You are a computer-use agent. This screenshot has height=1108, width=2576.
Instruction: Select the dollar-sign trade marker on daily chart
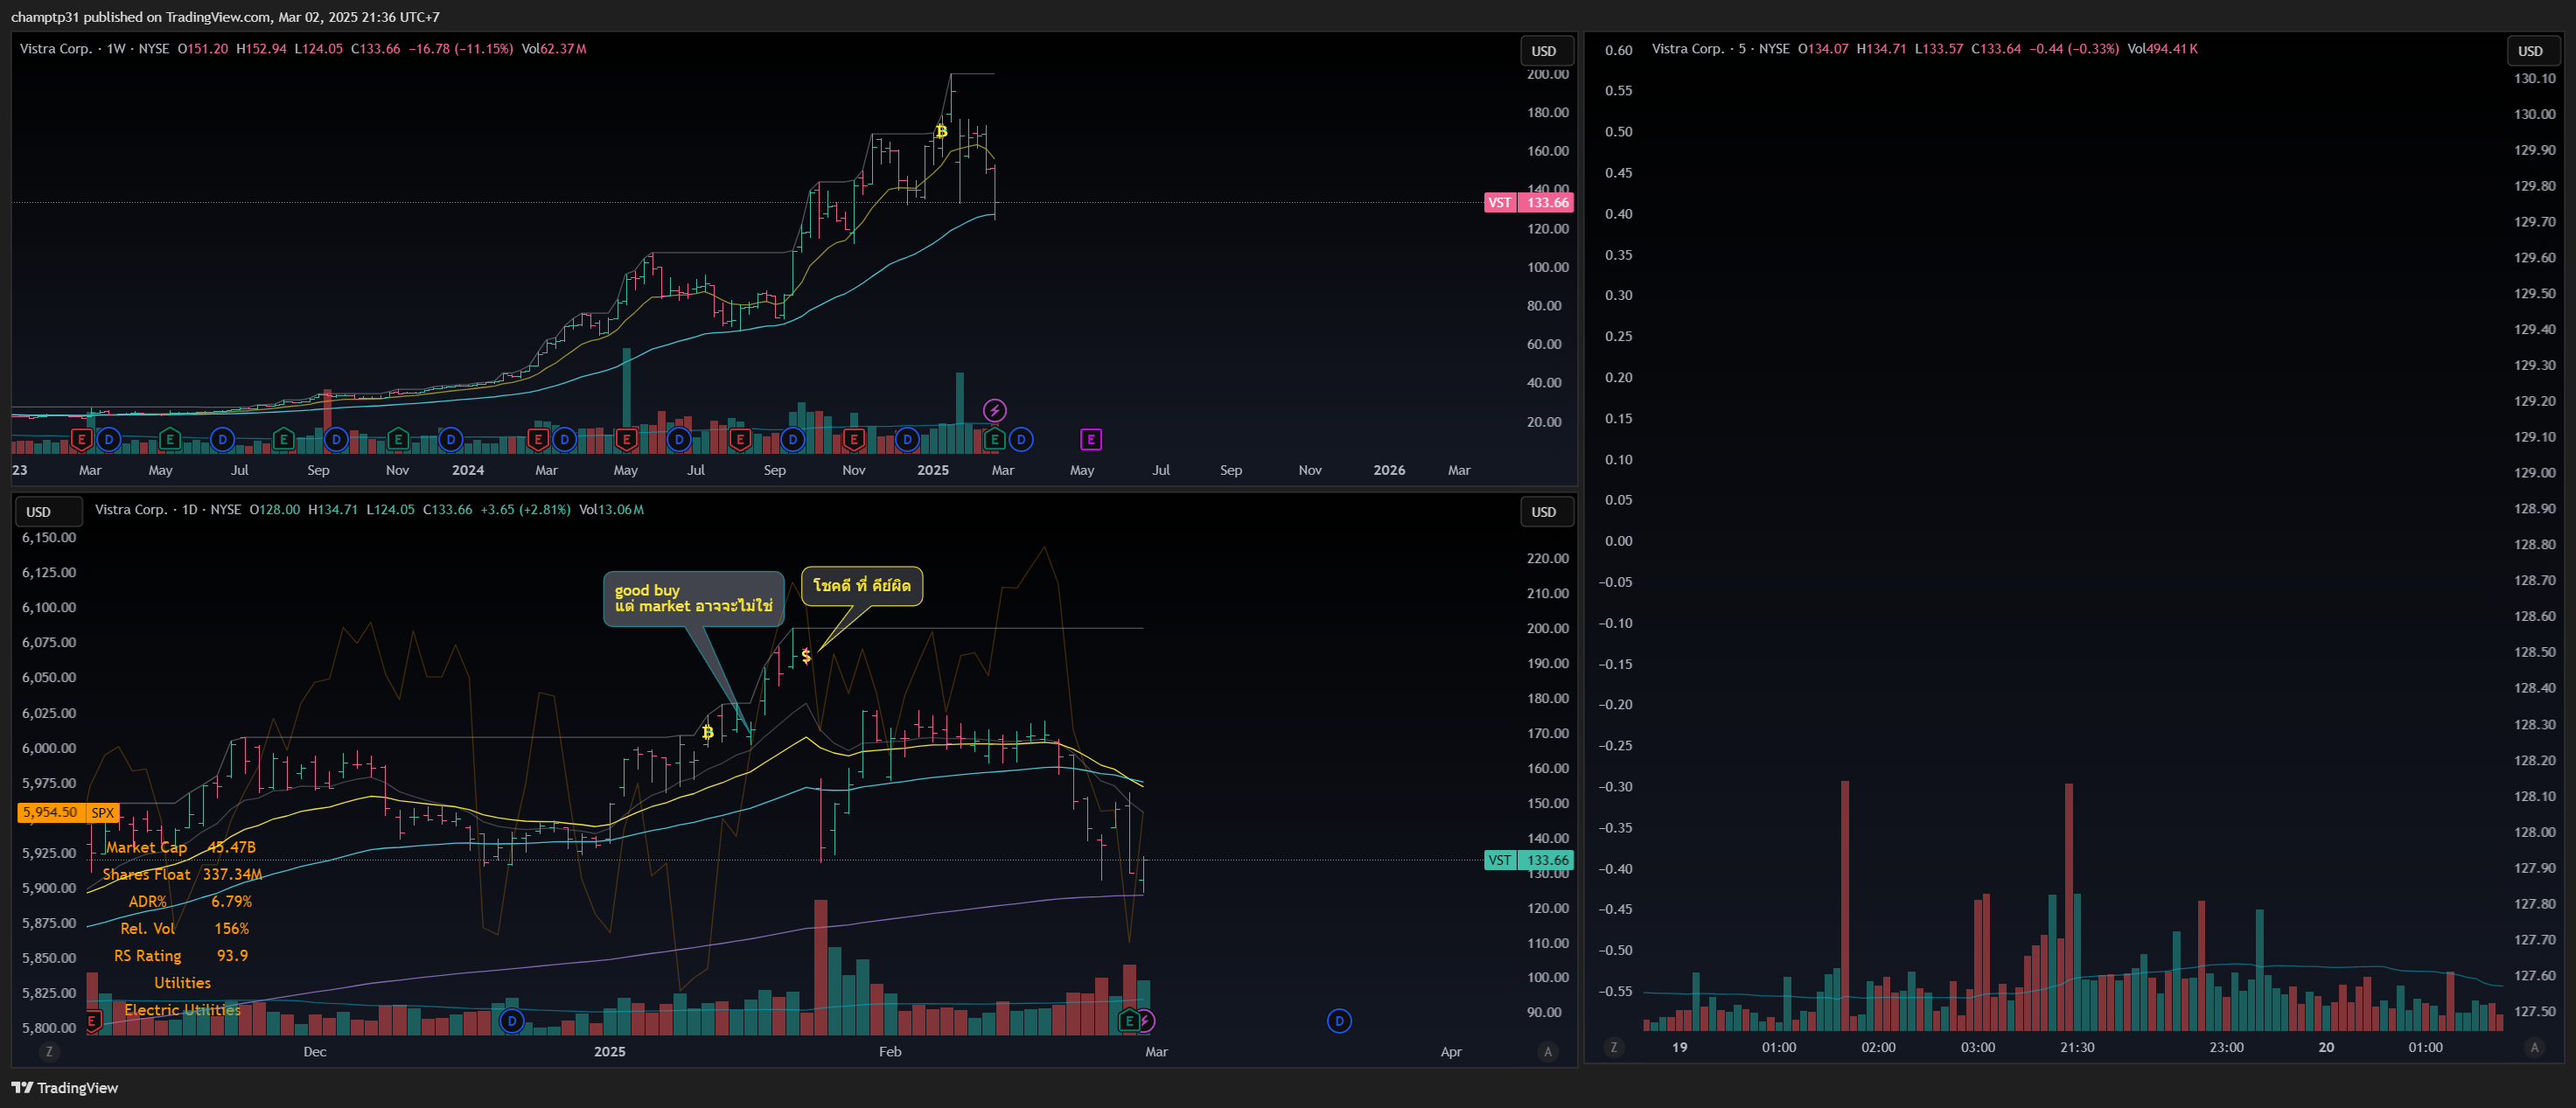pyautogui.click(x=806, y=656)
